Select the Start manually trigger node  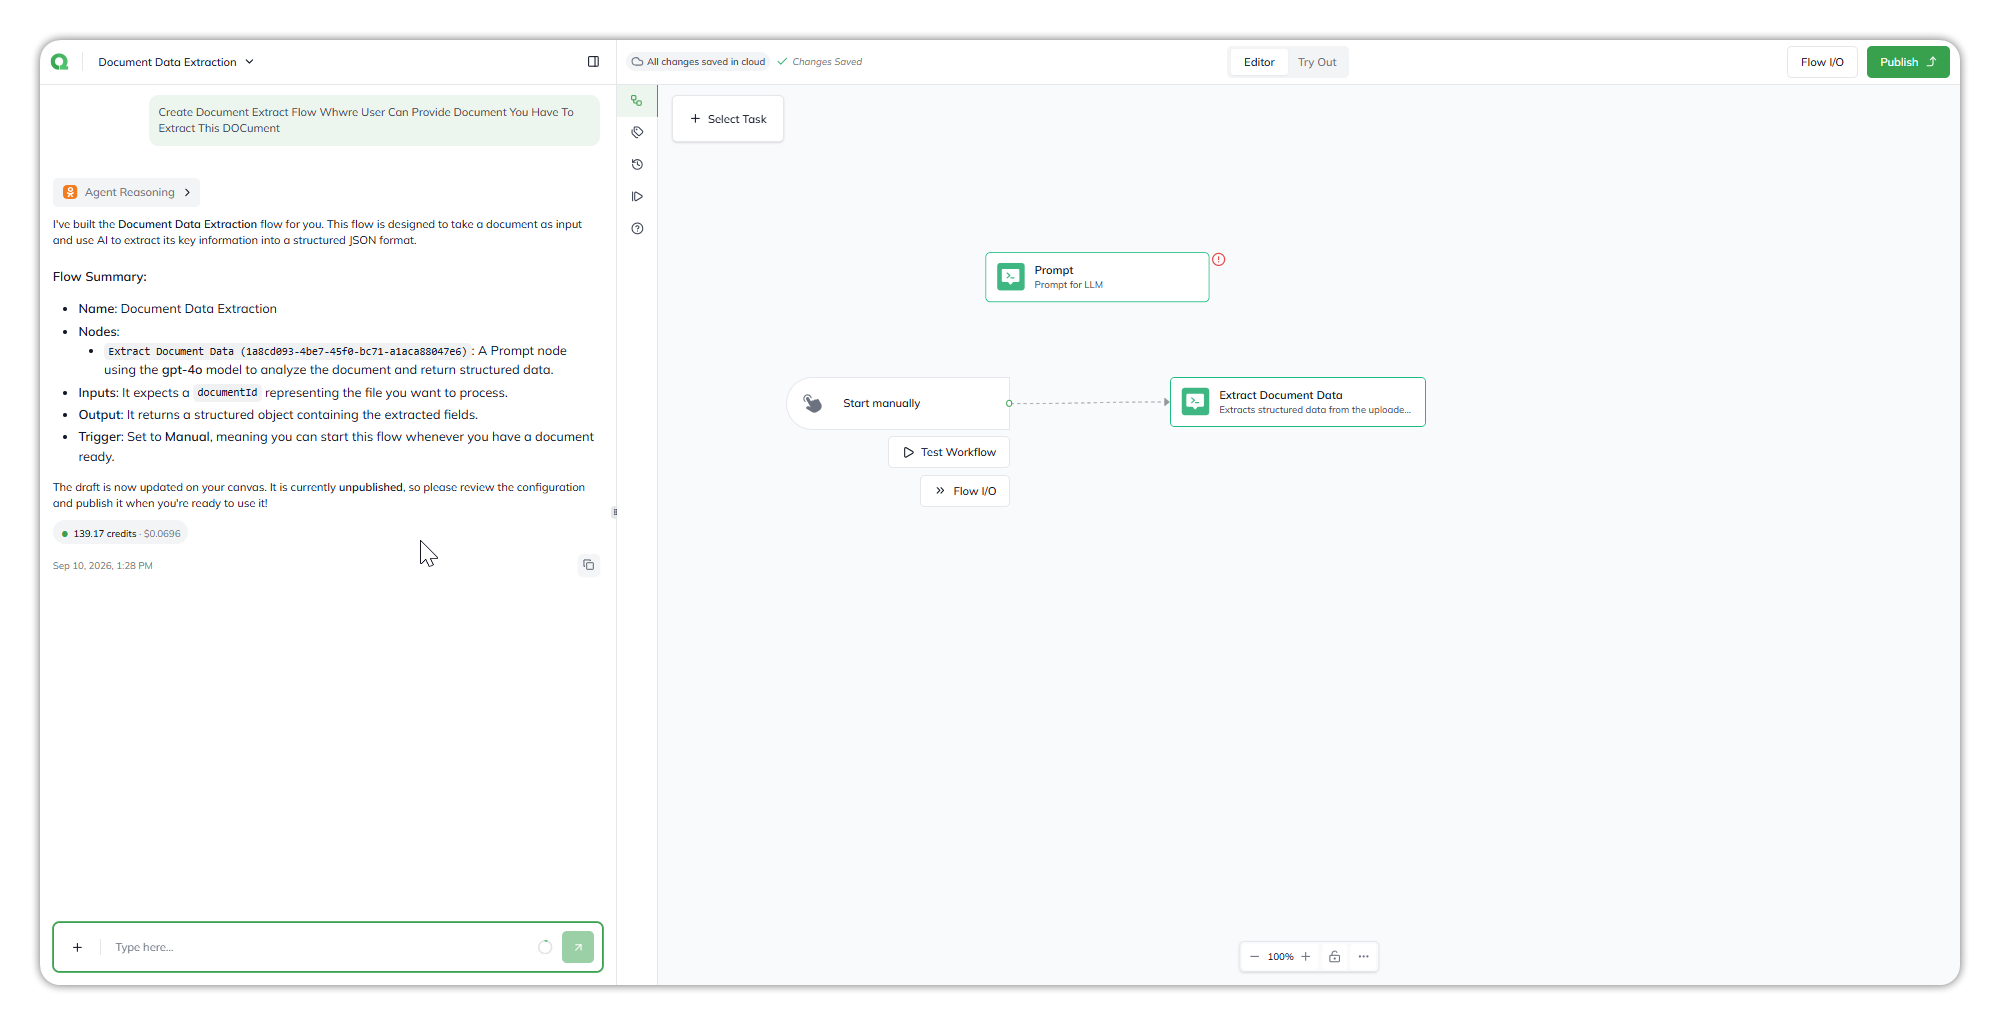pyautogui.click(x=898, y=403)
